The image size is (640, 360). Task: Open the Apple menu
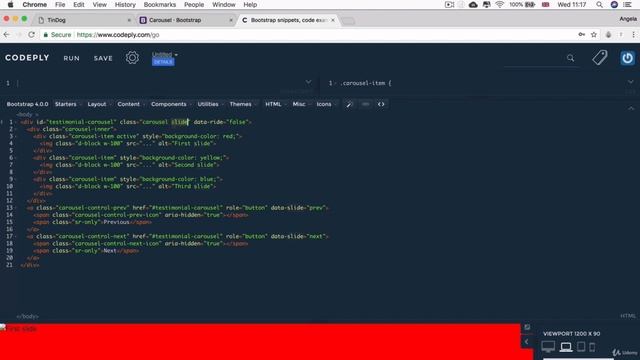tap(11, 4)
